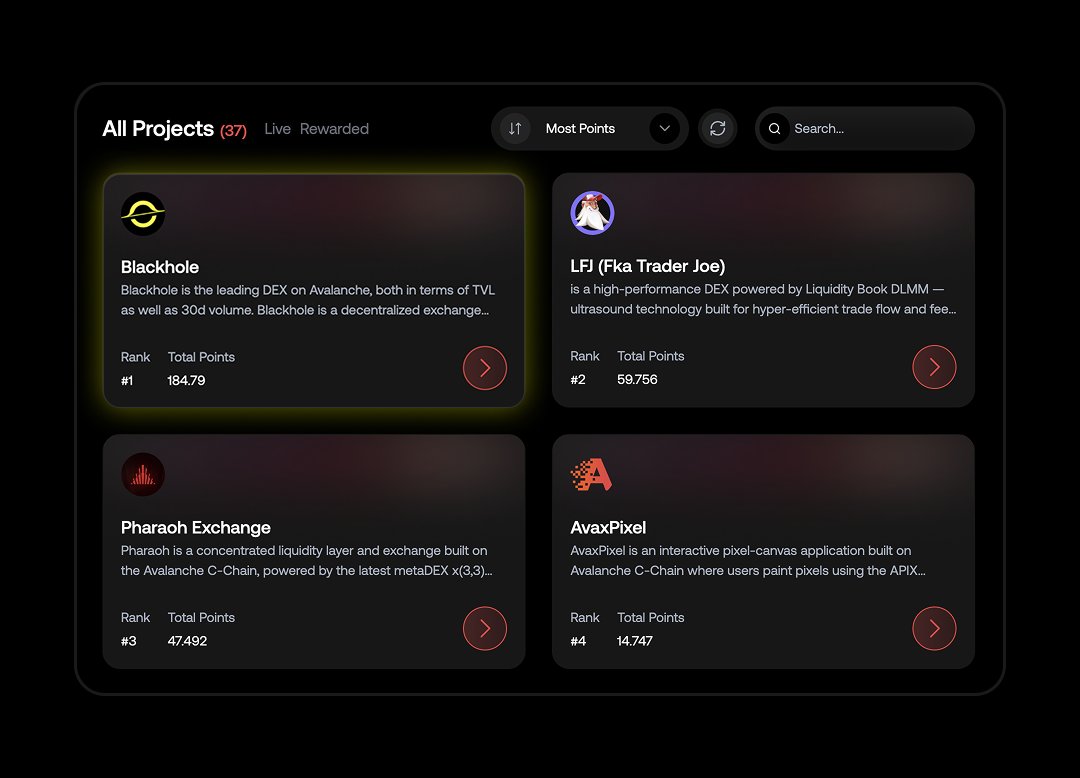
Task: Click the Pharaoh description text
Action: (307, 560)
